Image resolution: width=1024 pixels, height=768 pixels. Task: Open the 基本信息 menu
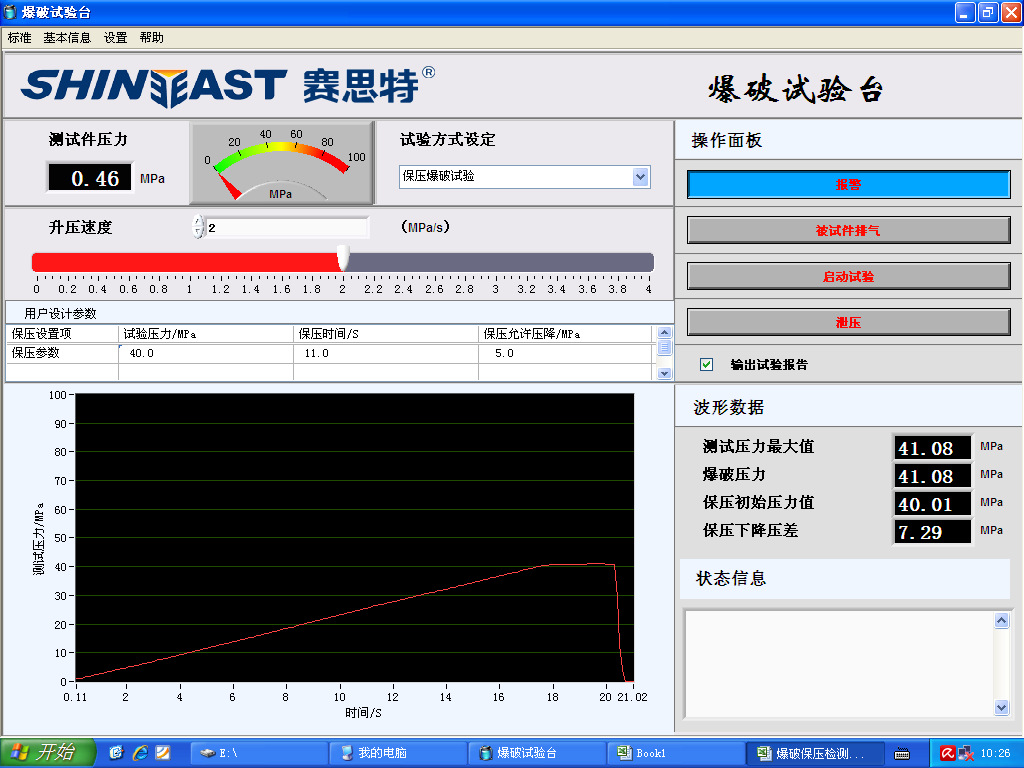coord(66,38)
